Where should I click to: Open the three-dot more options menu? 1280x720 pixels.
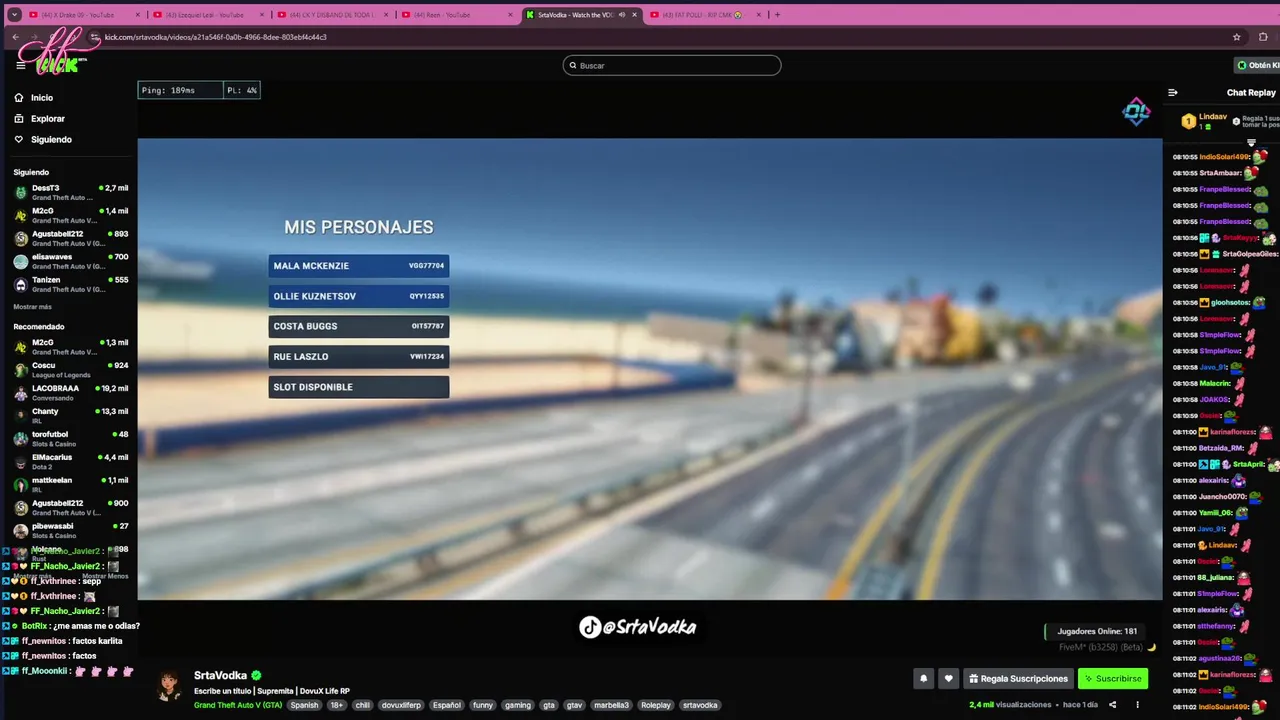(x=1137, y=705)
